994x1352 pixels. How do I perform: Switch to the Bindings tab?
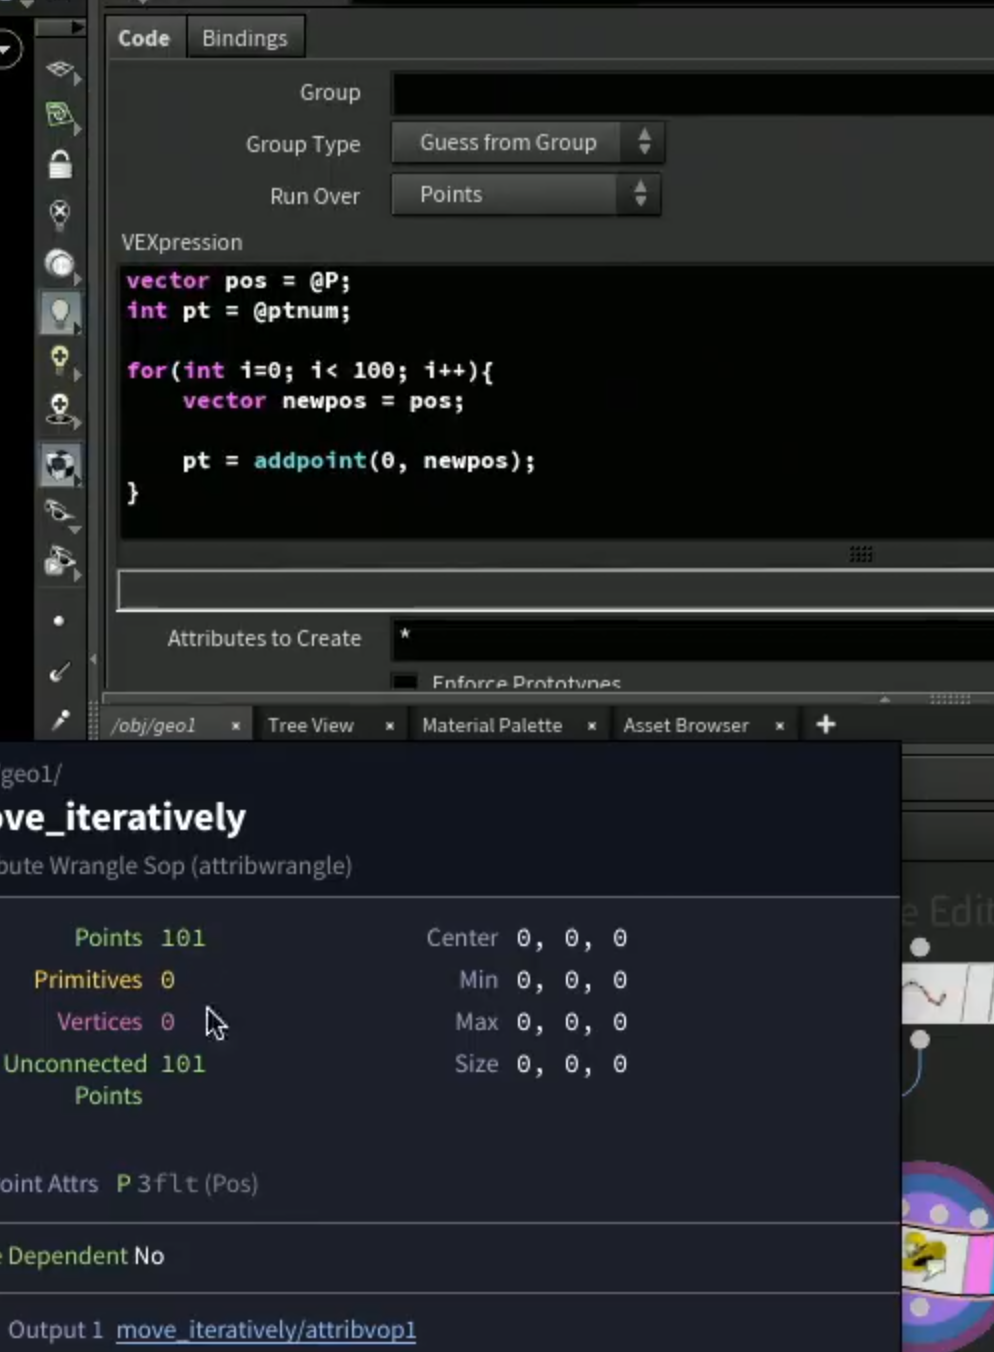pos(244,38)
